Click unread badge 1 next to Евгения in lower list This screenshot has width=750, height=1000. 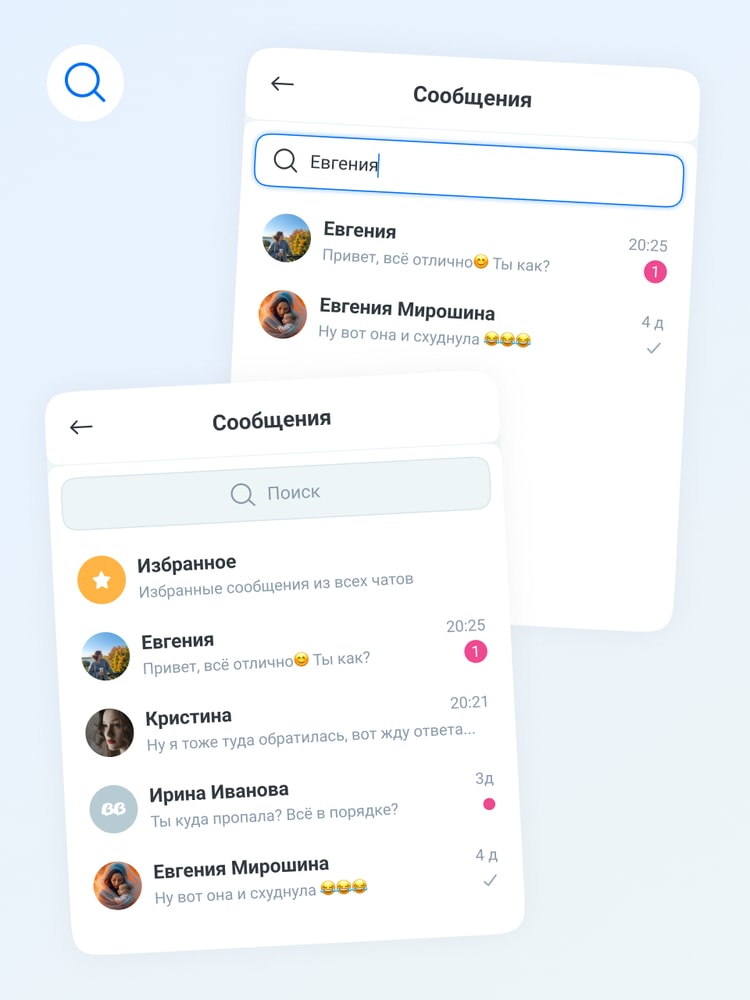[x=475, y=652]
